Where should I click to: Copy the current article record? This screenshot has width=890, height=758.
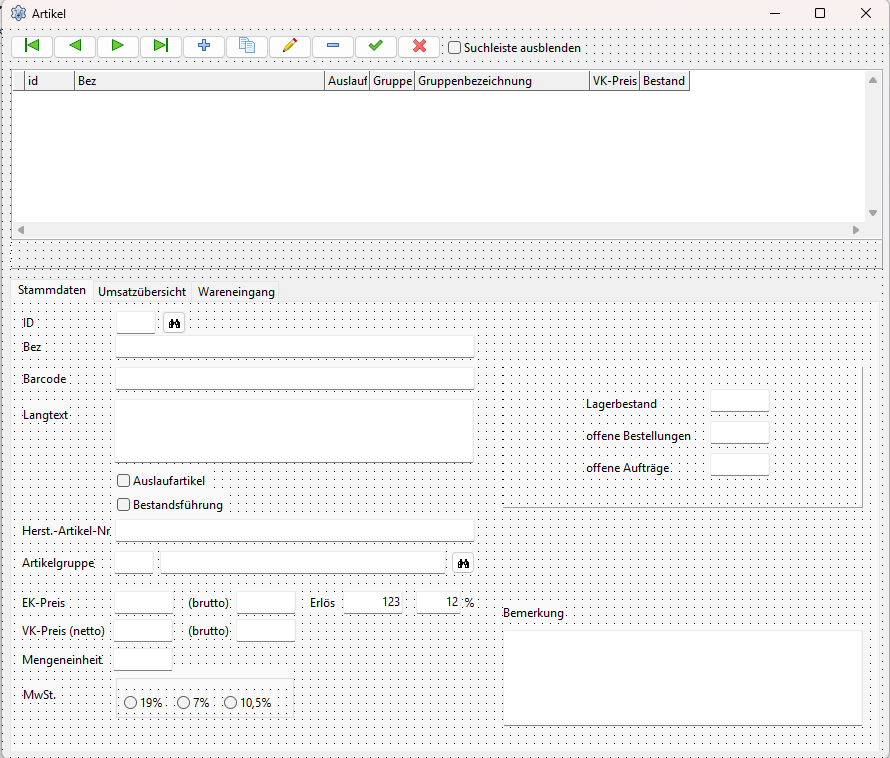(247, 46)
